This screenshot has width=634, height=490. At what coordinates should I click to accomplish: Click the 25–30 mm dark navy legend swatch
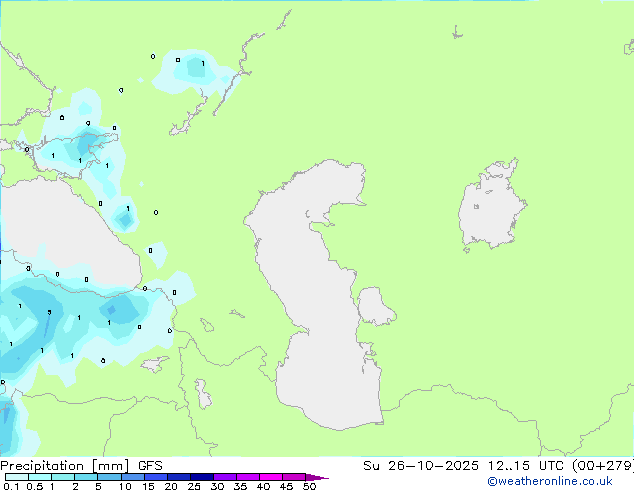click(x=202, y=477)
